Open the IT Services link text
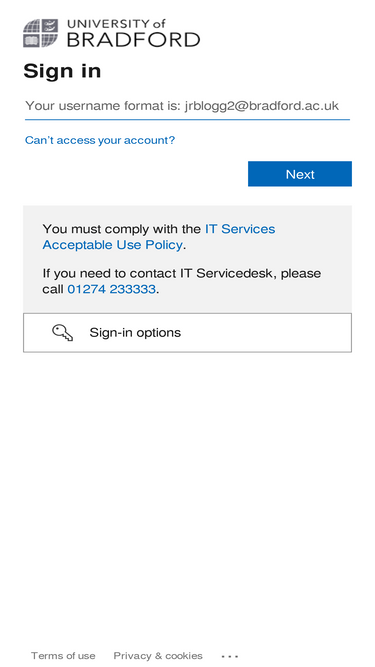The height and width of the screenshot is (667, 375). point(240,229)
